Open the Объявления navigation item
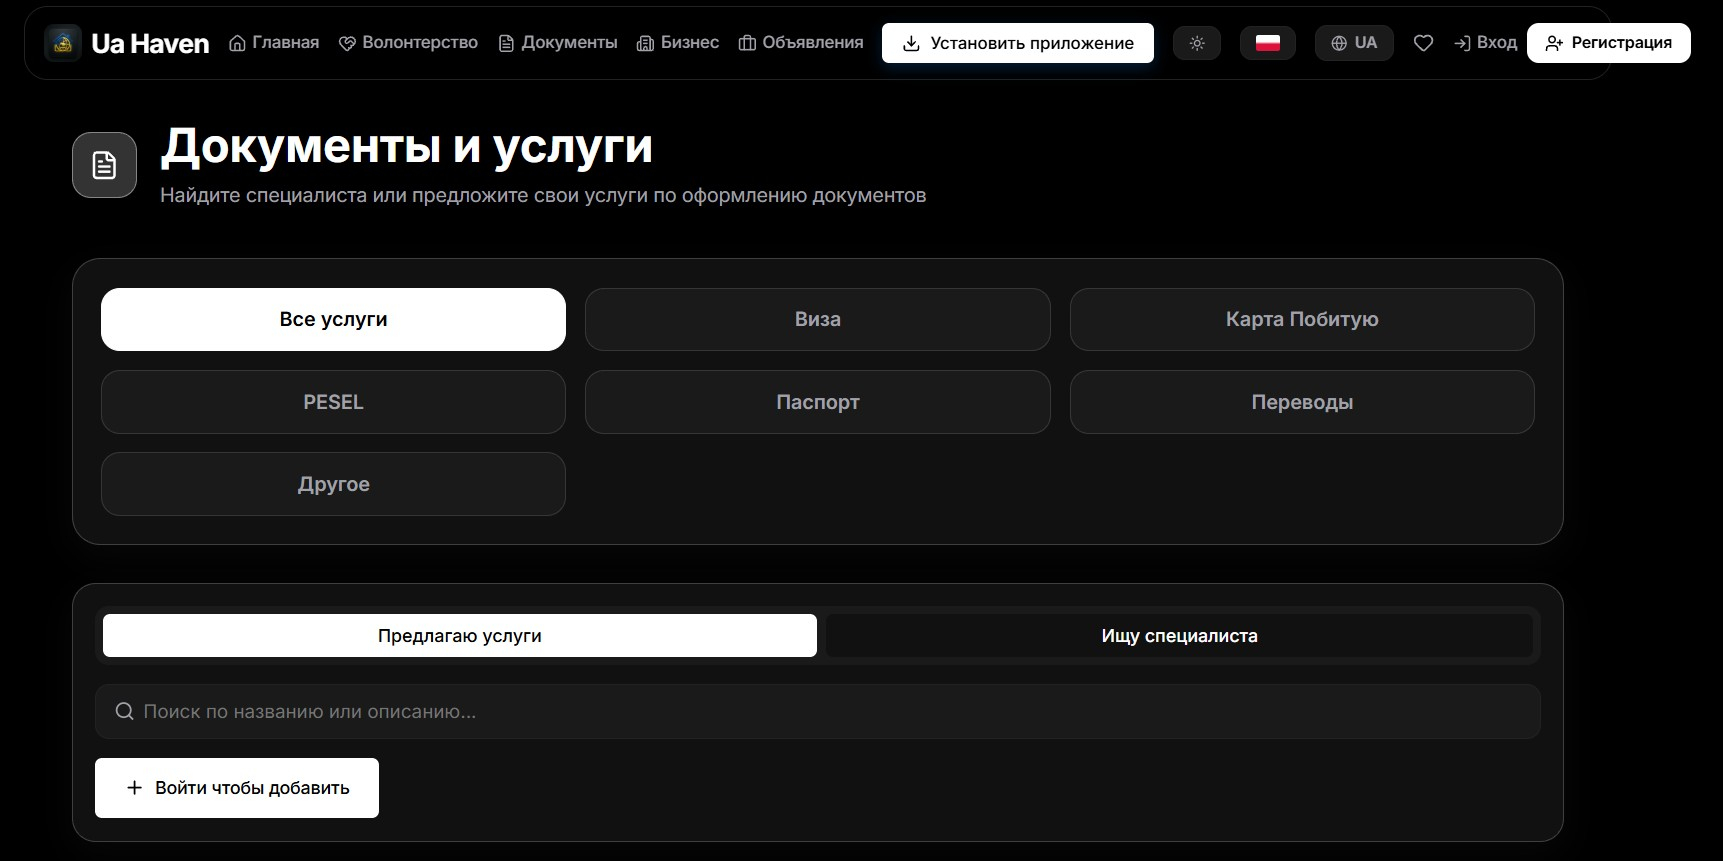This screenshot has width=1723, height=861. click(x=801, y=43)
